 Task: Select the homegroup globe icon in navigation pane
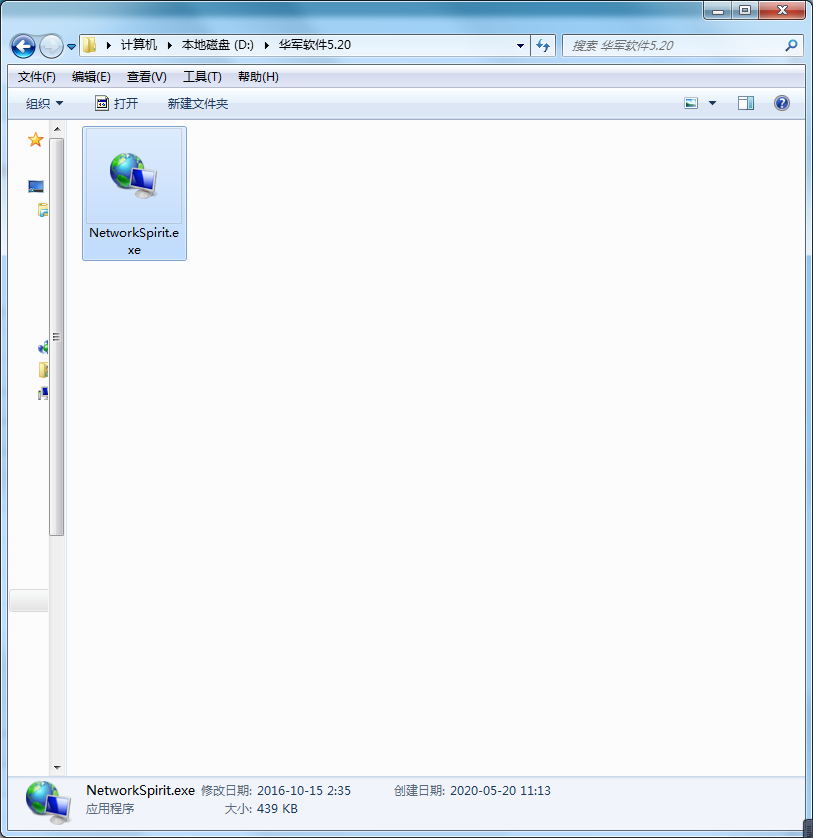coord(43,348)
